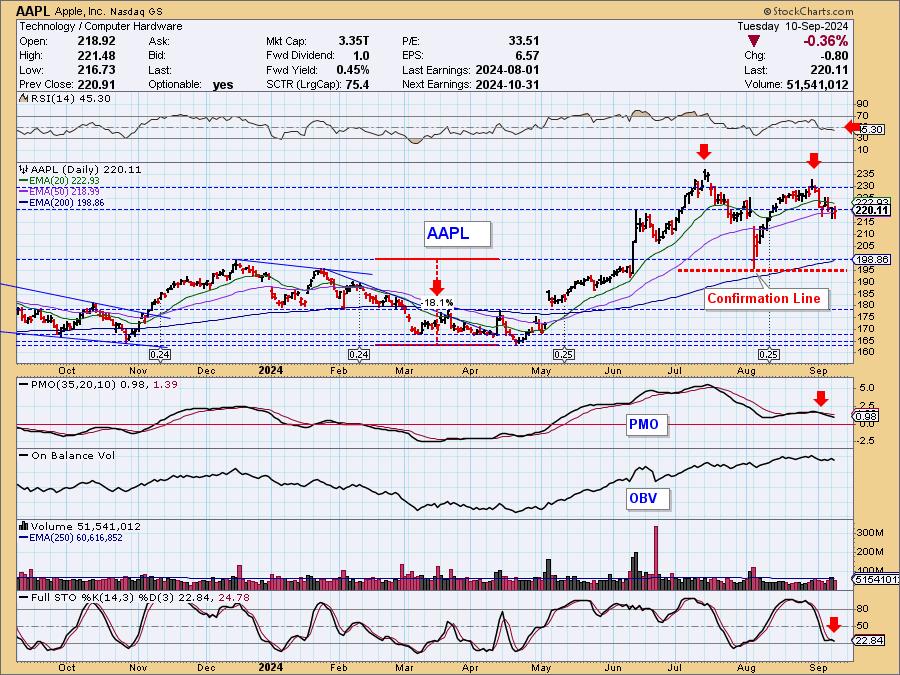Click the boxed OBV annotation

point(647,498)
